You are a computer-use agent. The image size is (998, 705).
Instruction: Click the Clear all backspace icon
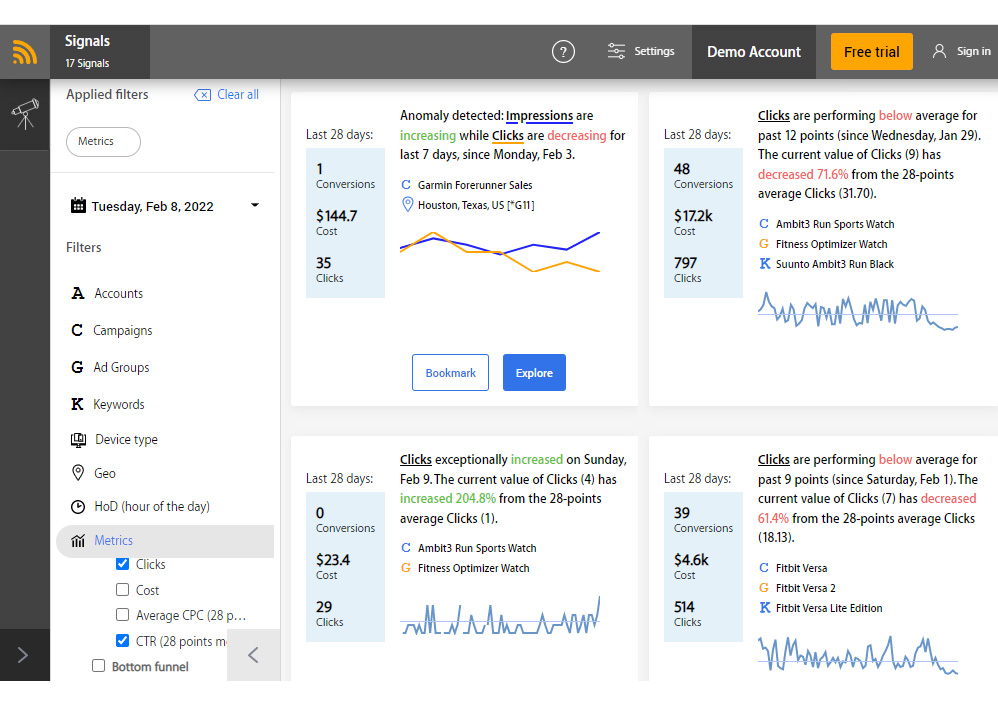tap(202, 95)
